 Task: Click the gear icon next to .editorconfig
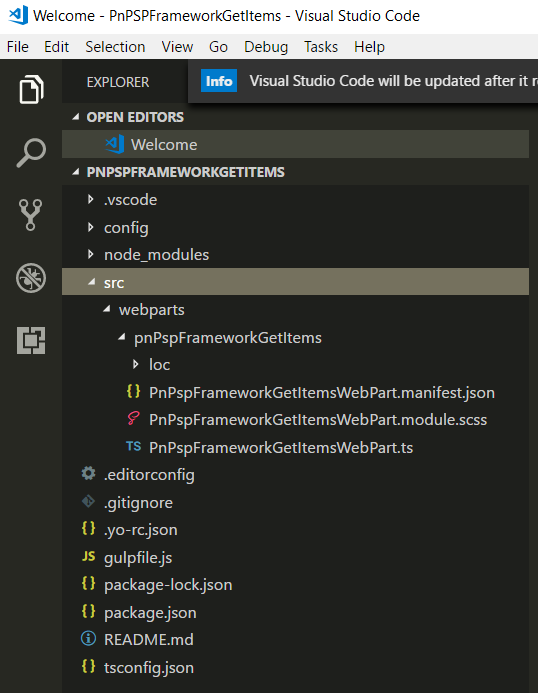88,473
